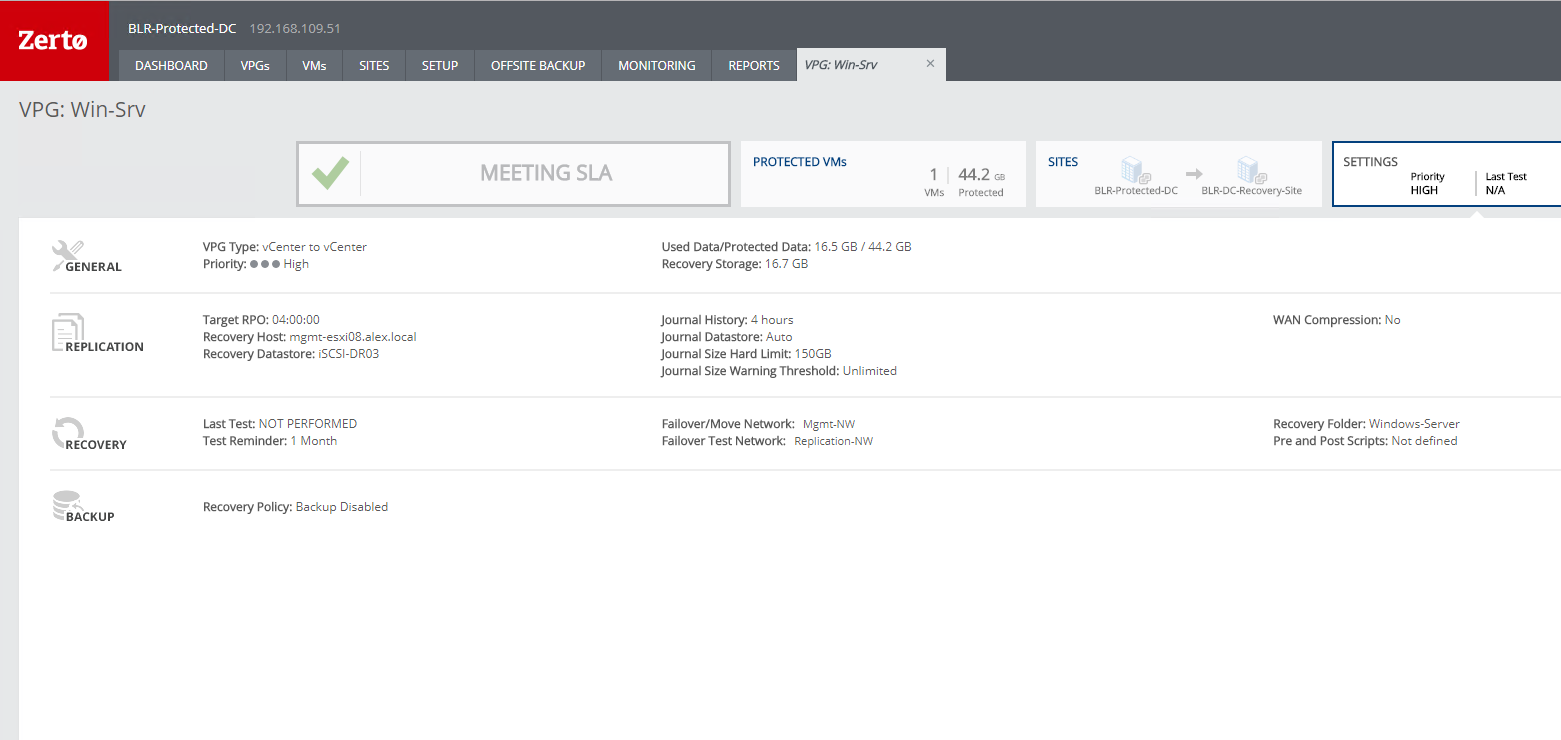Click the Backup database icon
The height and width of the screenshot is (740, 1561).
[67, 505]
